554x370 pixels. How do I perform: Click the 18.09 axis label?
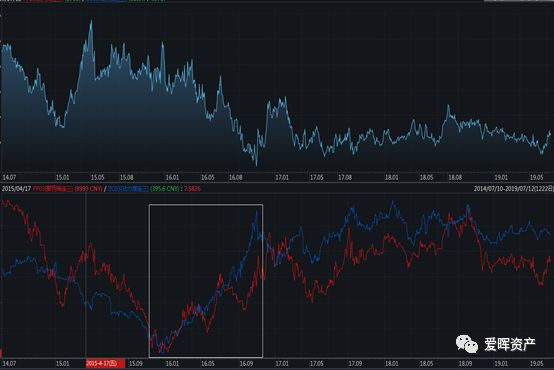tap(465, 363)
